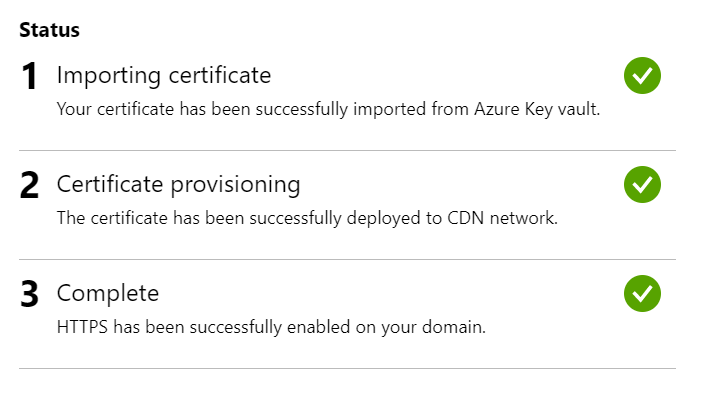The height and width of the screenshot is (408, 717).
Task: Click the divider line below Complete step
Action: point(348,368)
